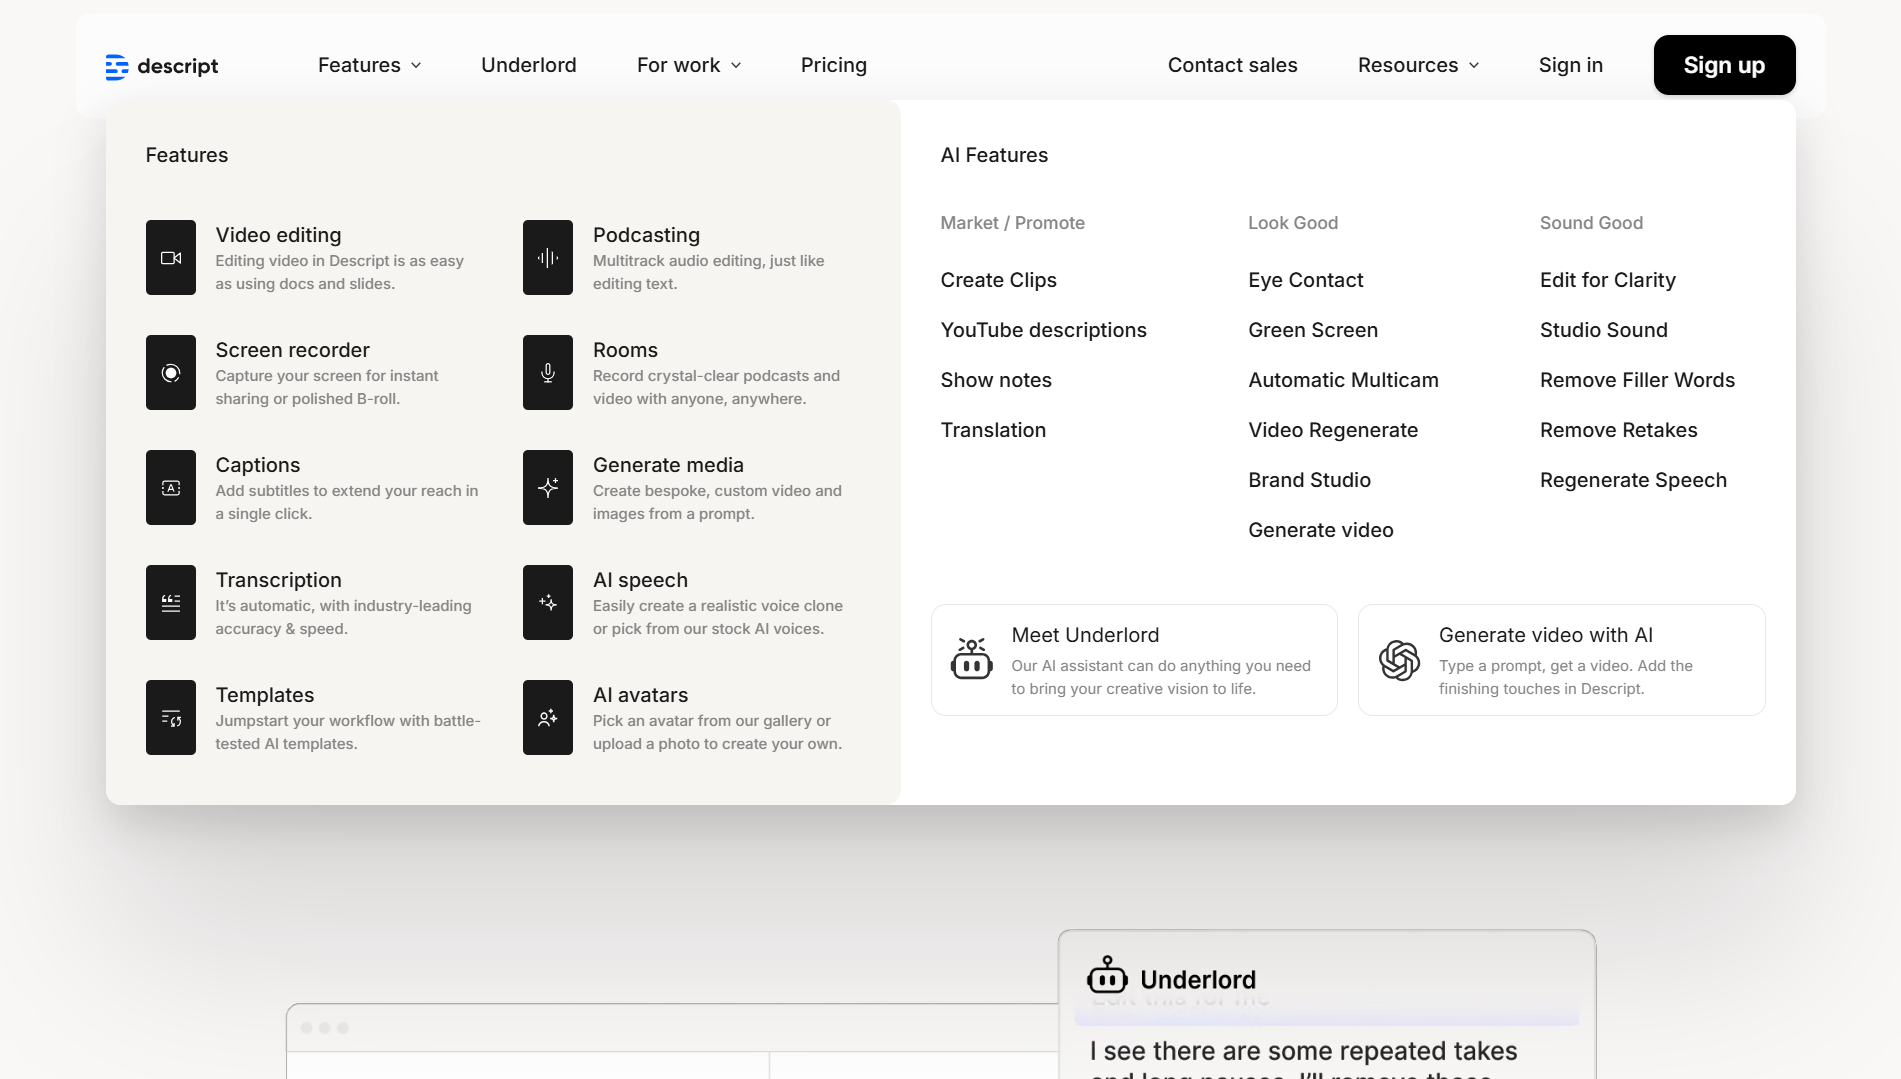This screenshot has width=1901, height=1079.
Task: Open the Resources dropdown
Action: (x=1418, y=65)
